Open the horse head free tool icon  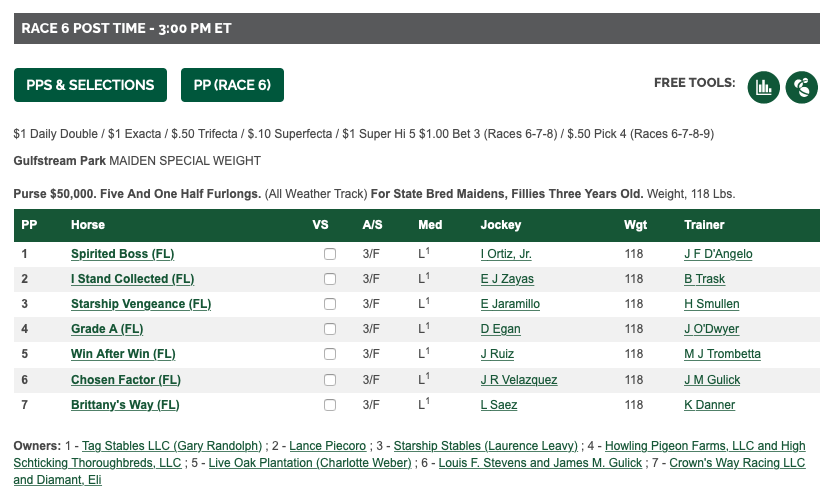[802, 87]
